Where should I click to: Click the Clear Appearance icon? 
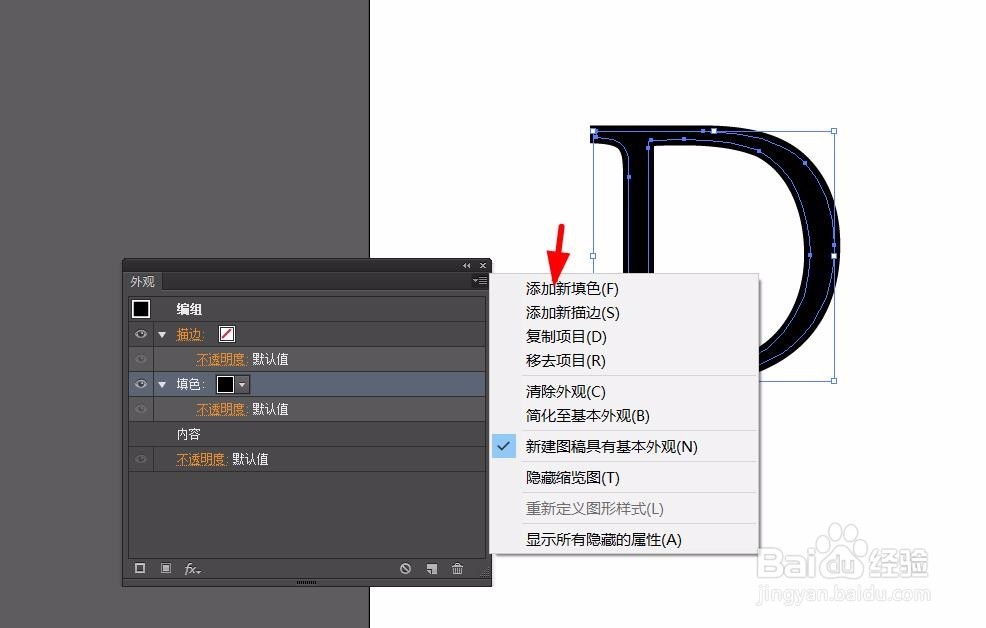tap(405, 568)
